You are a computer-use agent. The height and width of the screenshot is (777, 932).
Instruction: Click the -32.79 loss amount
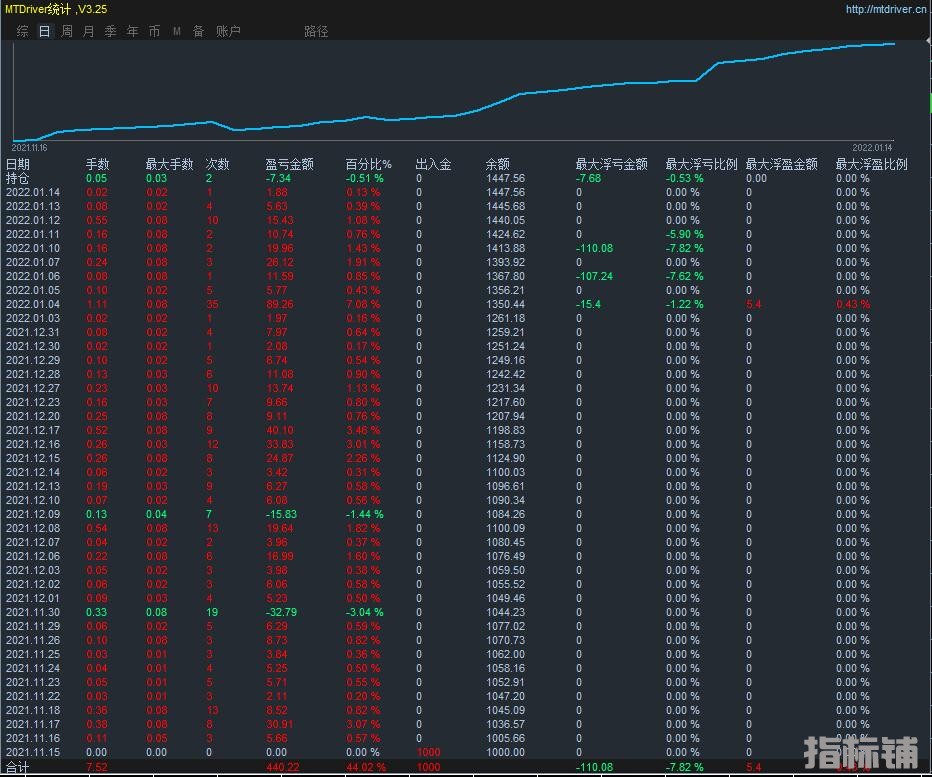281,612
